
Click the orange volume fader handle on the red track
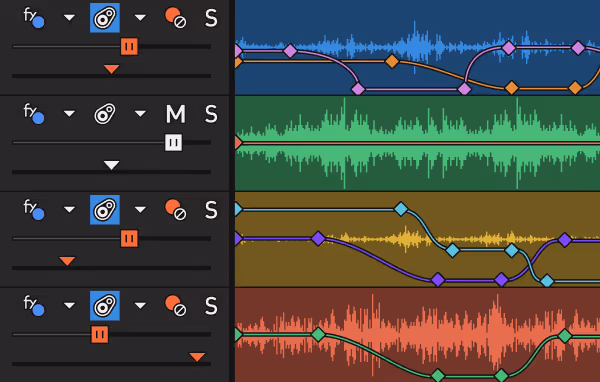[99, 335]
